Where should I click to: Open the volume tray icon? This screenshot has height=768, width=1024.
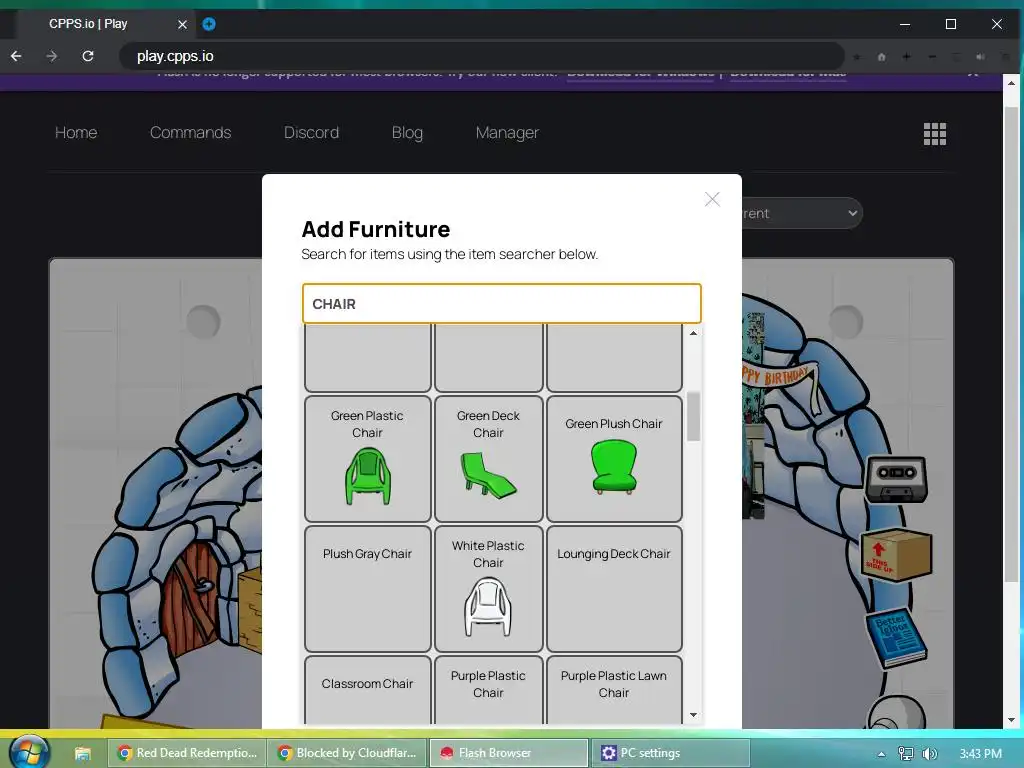929,754
